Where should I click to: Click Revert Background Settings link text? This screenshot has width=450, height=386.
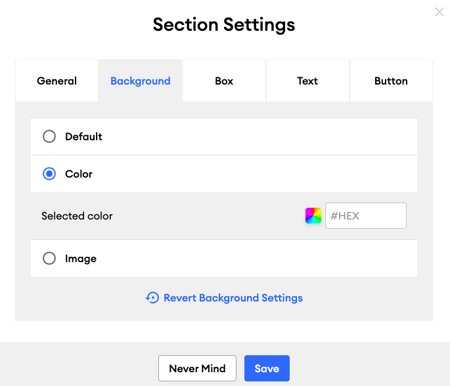[233, 298]
